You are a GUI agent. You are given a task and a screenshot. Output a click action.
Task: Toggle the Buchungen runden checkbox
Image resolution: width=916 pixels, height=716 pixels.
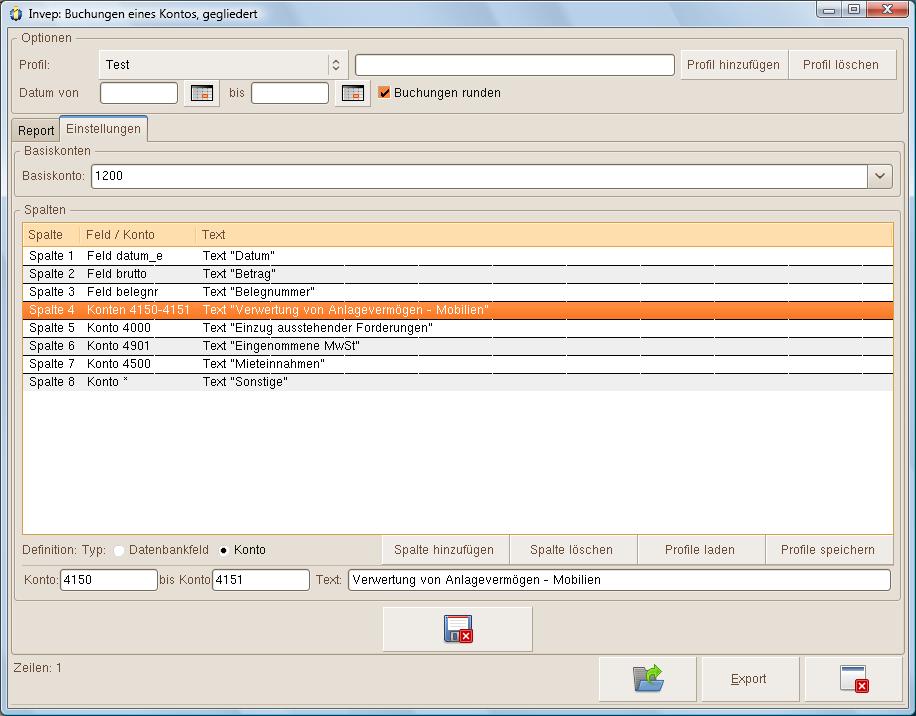(384, 92)
